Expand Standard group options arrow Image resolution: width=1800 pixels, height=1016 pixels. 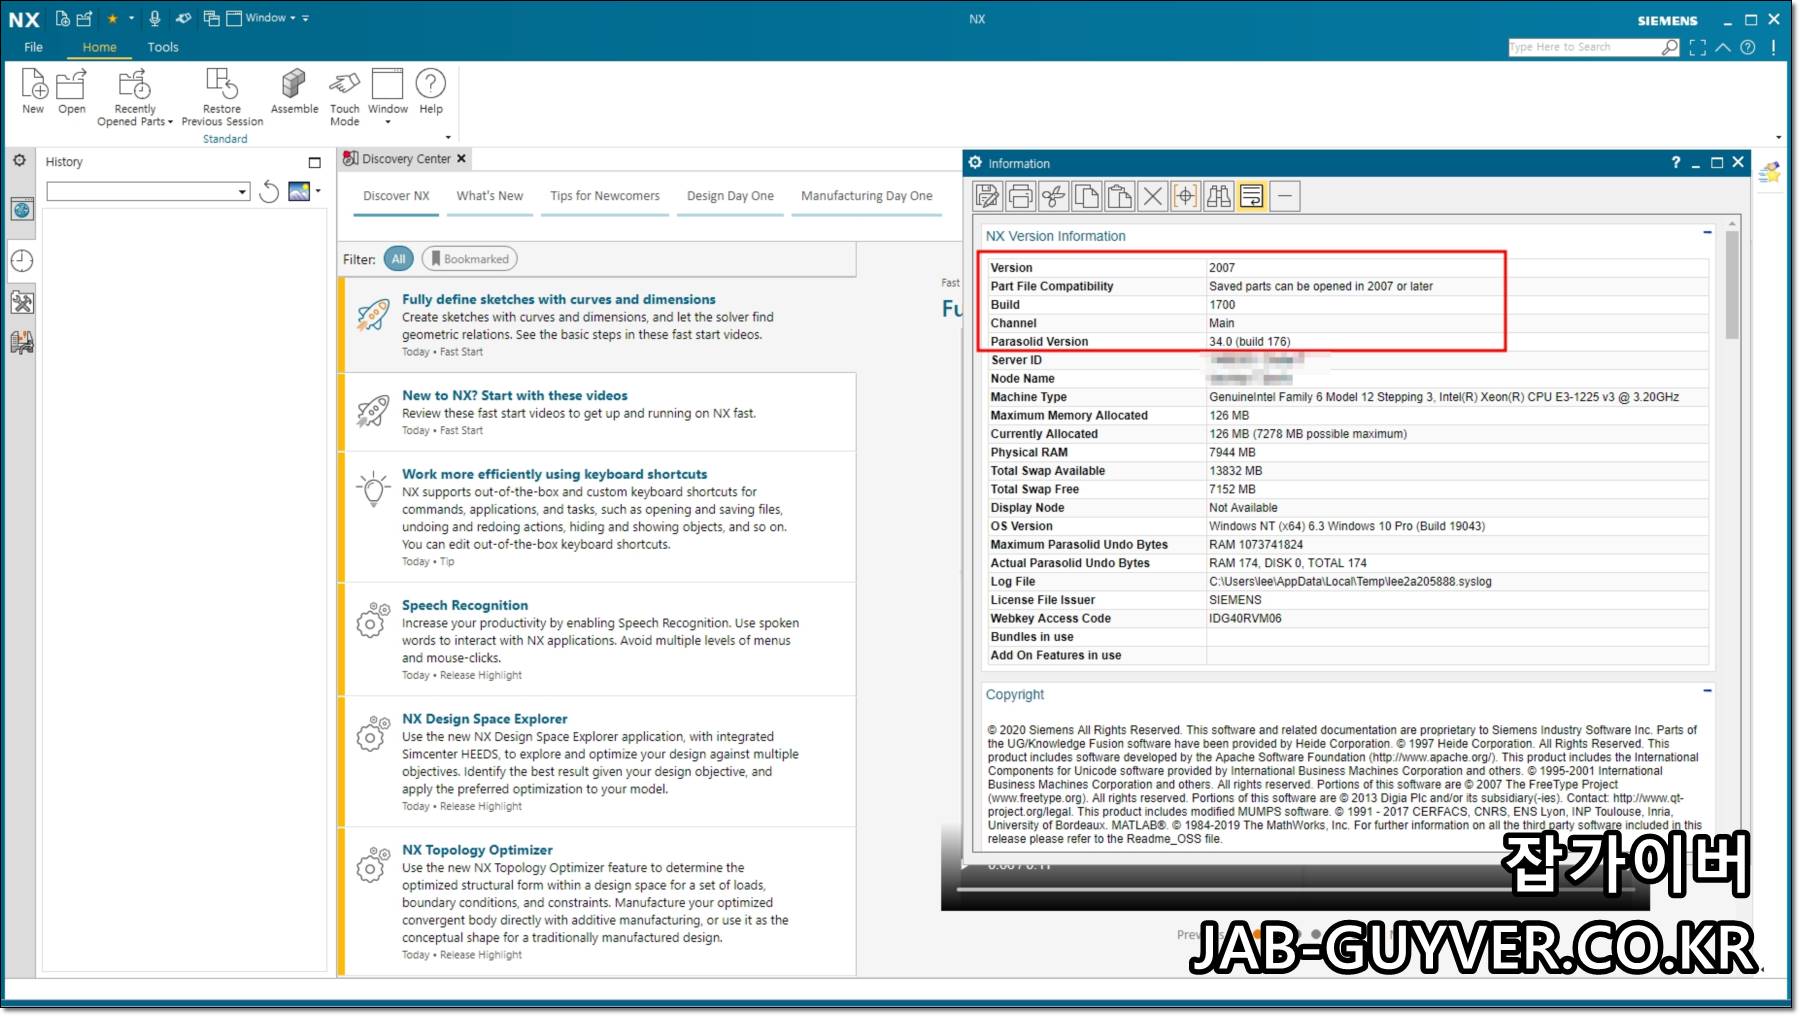(448, 137)
